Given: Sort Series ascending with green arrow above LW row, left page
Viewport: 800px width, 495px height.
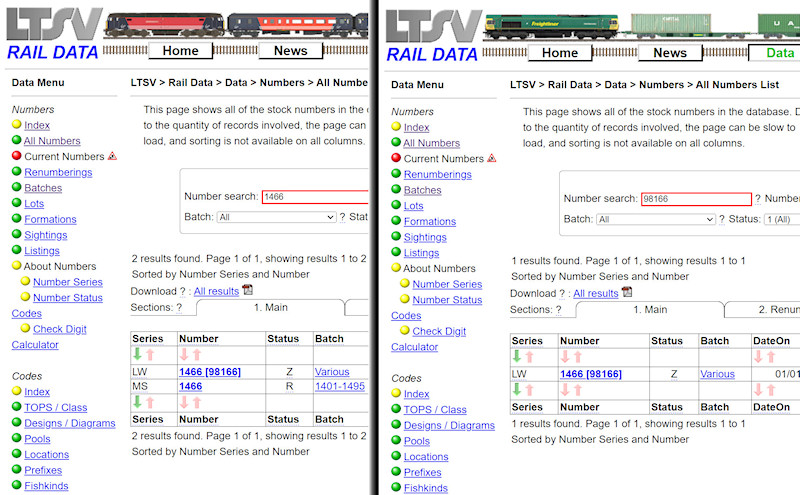Looking at the screenshot, I should point(137,354).
